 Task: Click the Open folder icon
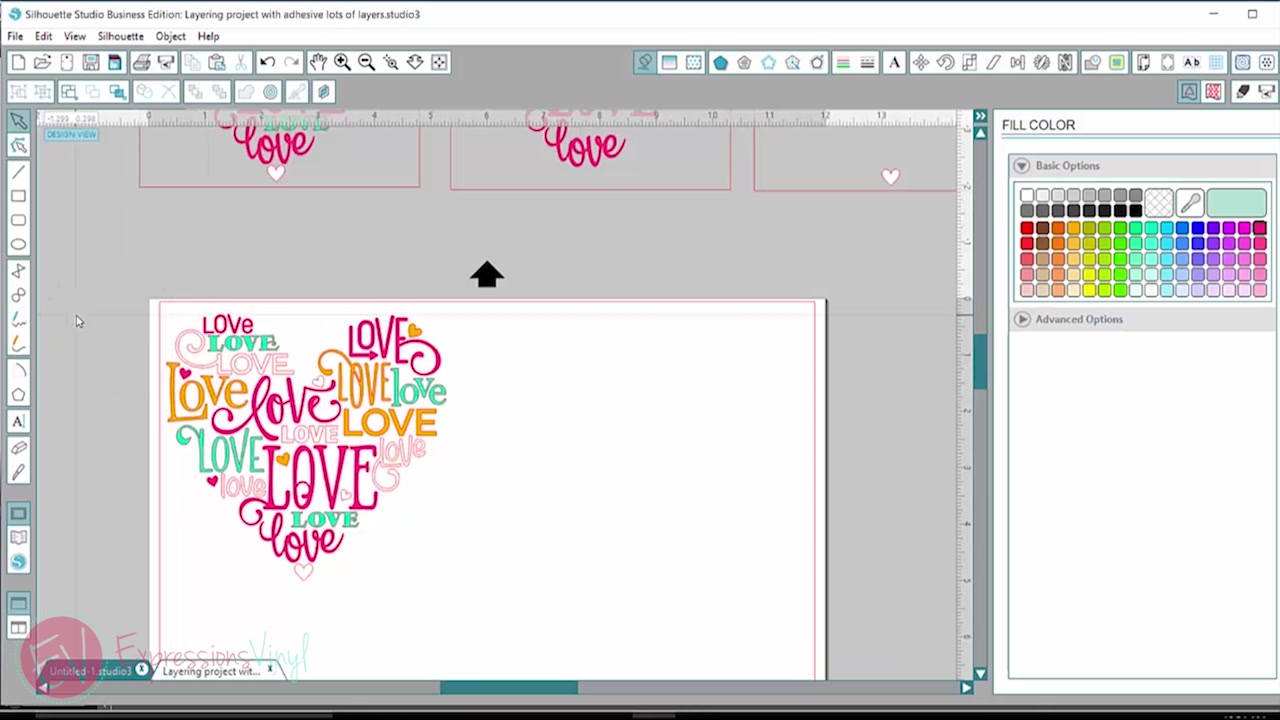click(x=42, y=62)
